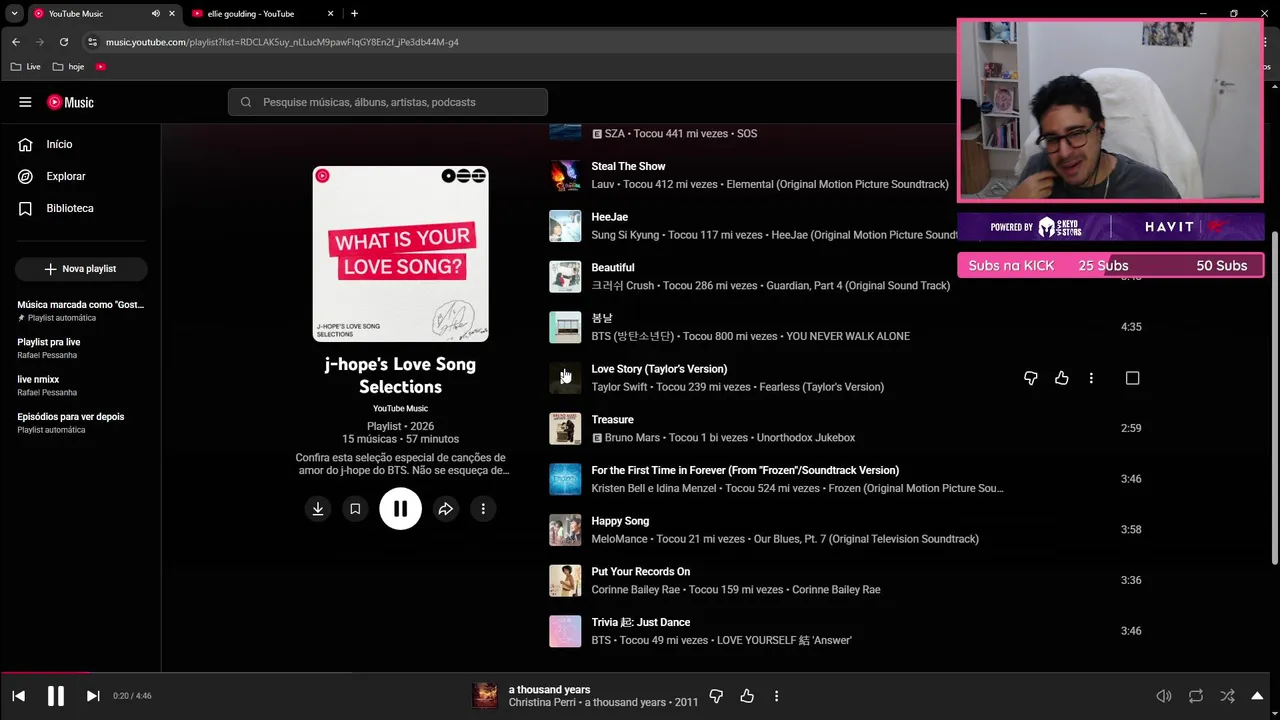Open the tab search dropdown
1280x720 pixels.
click(x=14, y=14)
